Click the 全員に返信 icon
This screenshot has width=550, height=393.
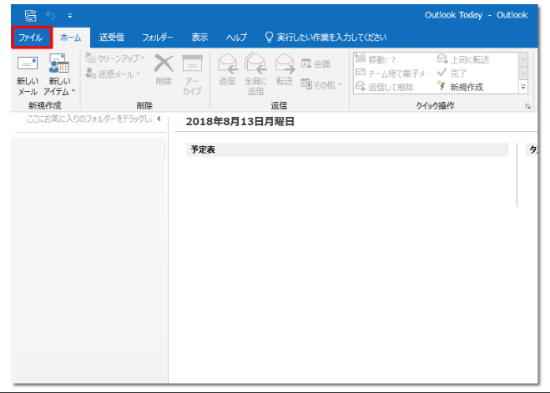255,63
